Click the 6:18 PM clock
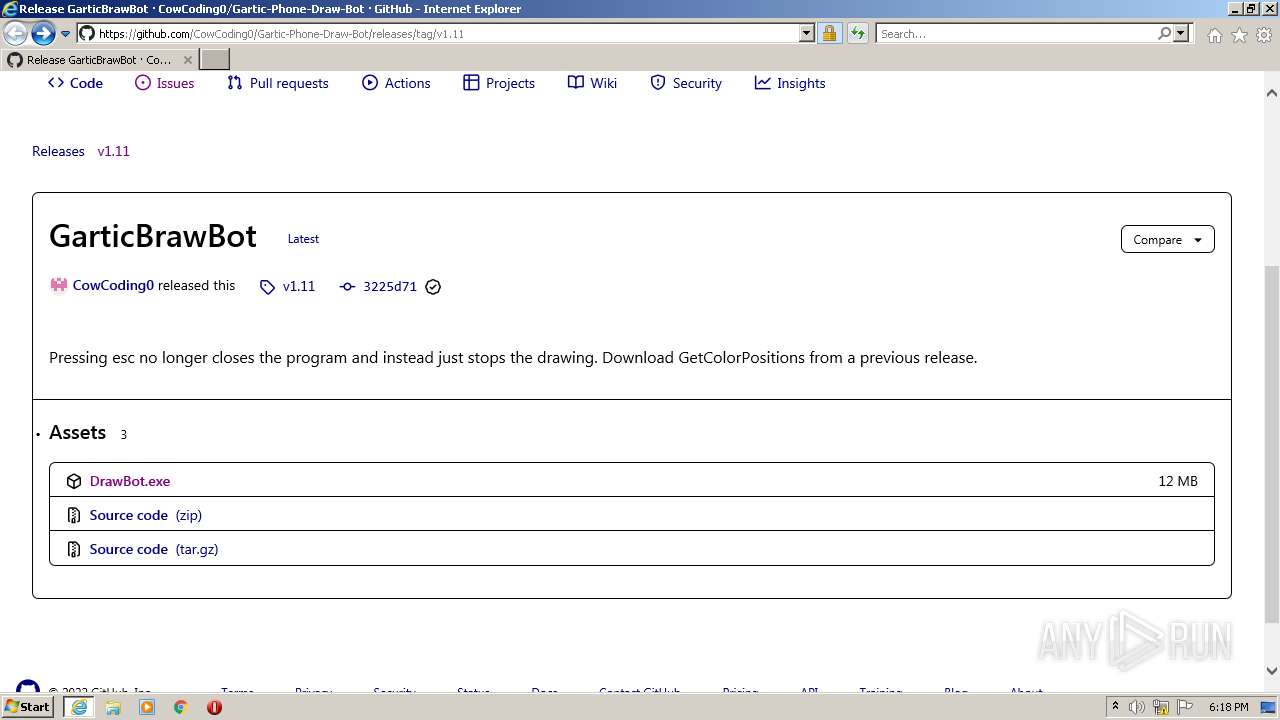1280x720 pixels. click(1228, 707)
